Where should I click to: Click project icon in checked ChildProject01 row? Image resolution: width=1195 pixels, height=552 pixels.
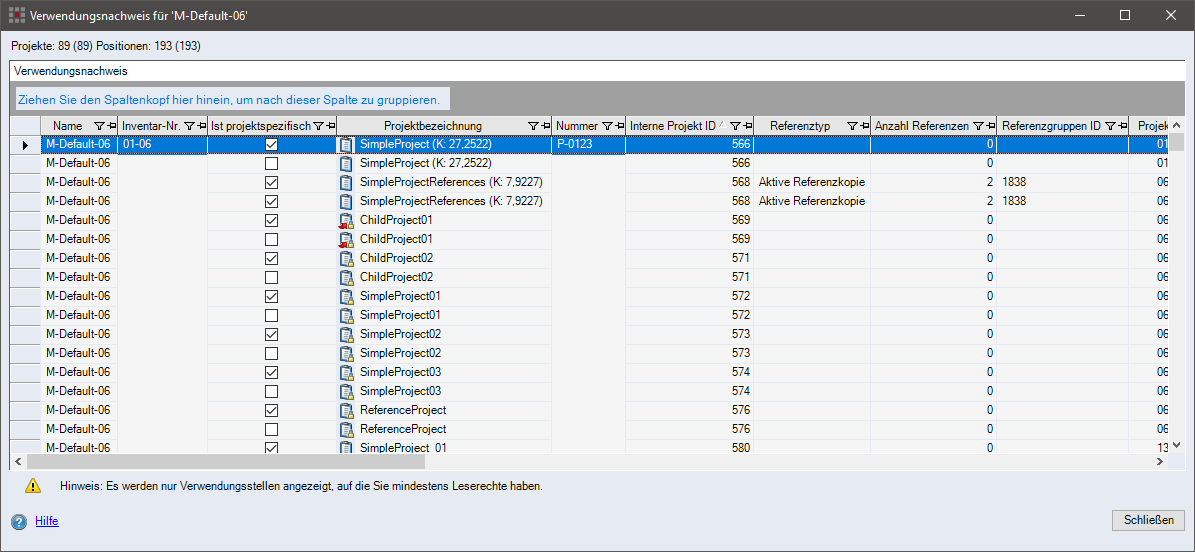tap(347, 220)
